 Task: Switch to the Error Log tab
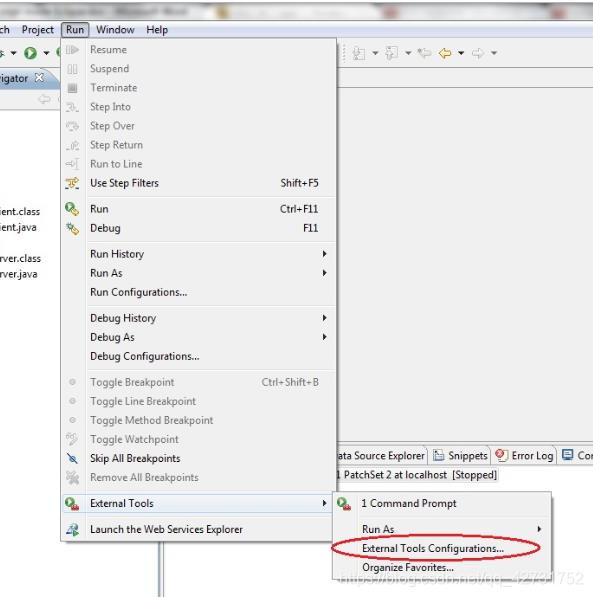coord(524,455)
